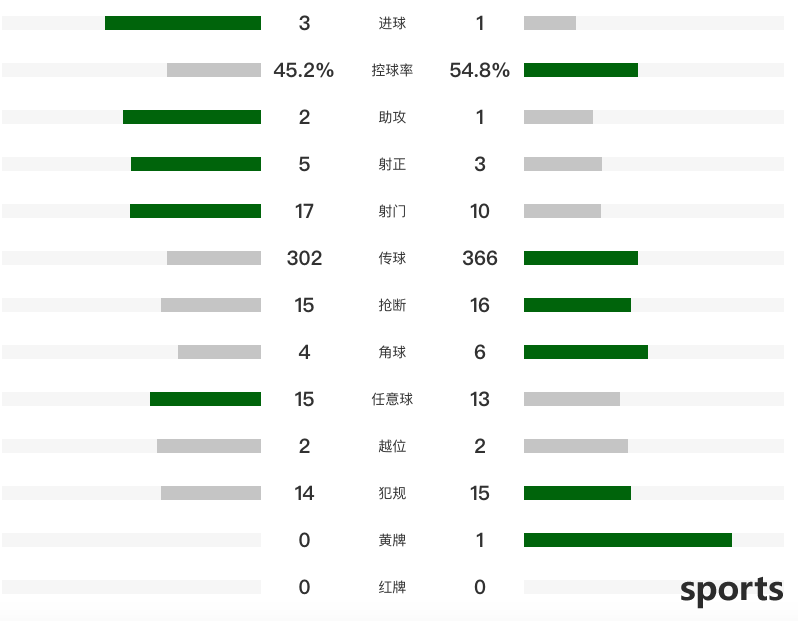Click the 54.8% possession value
This screenshot has height=621, width=798.
tap(479, 70)
